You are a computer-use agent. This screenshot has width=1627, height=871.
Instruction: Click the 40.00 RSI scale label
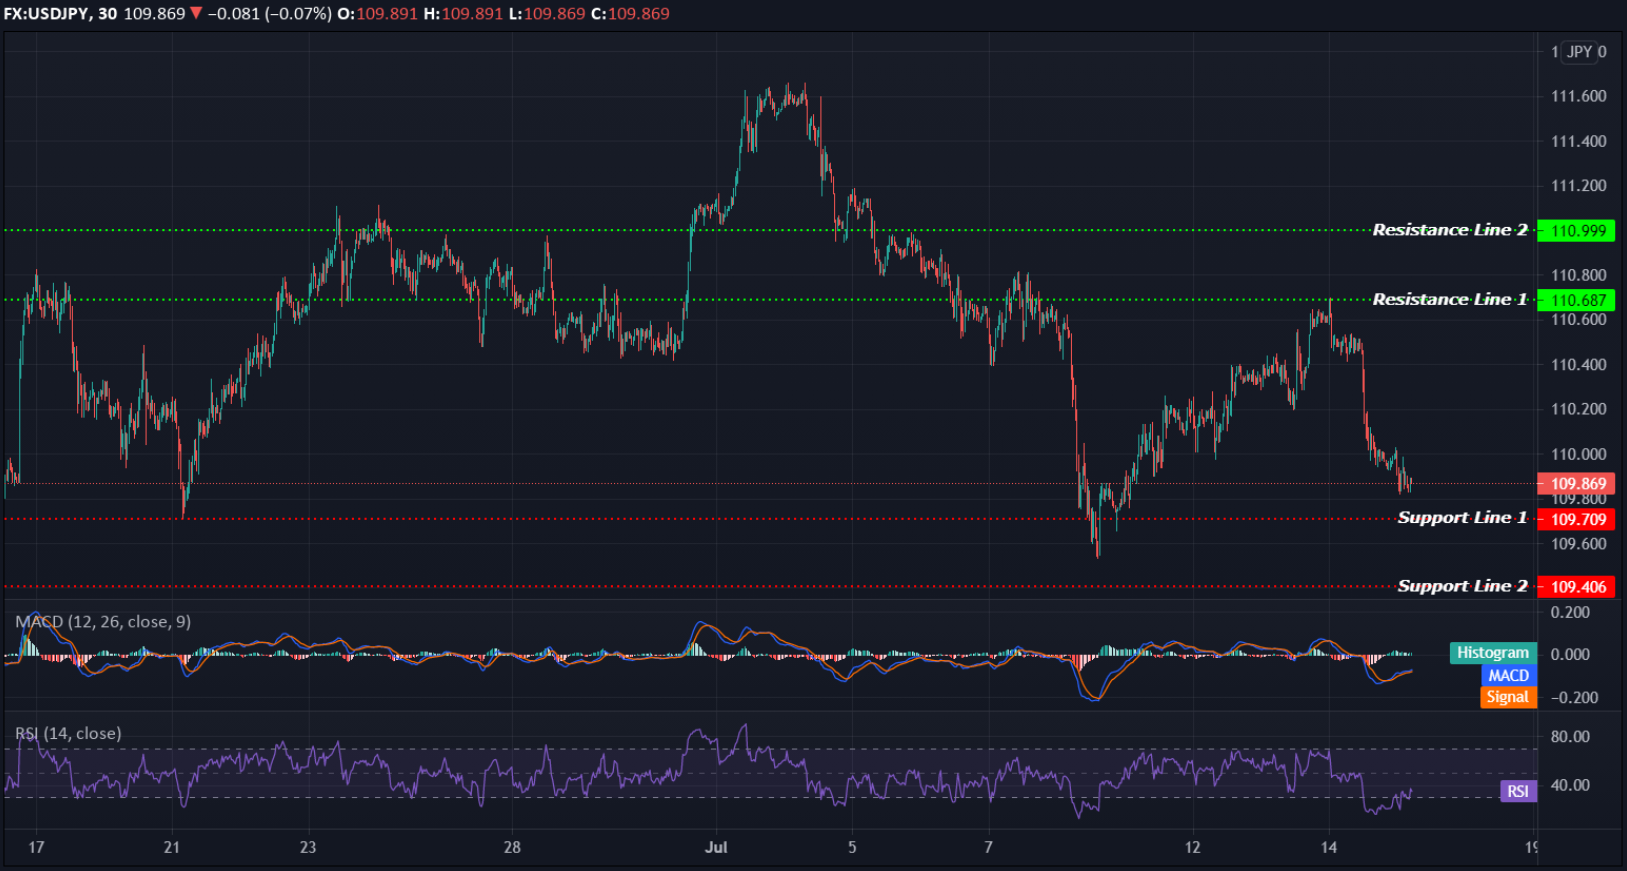click(x=1570, y=785)
